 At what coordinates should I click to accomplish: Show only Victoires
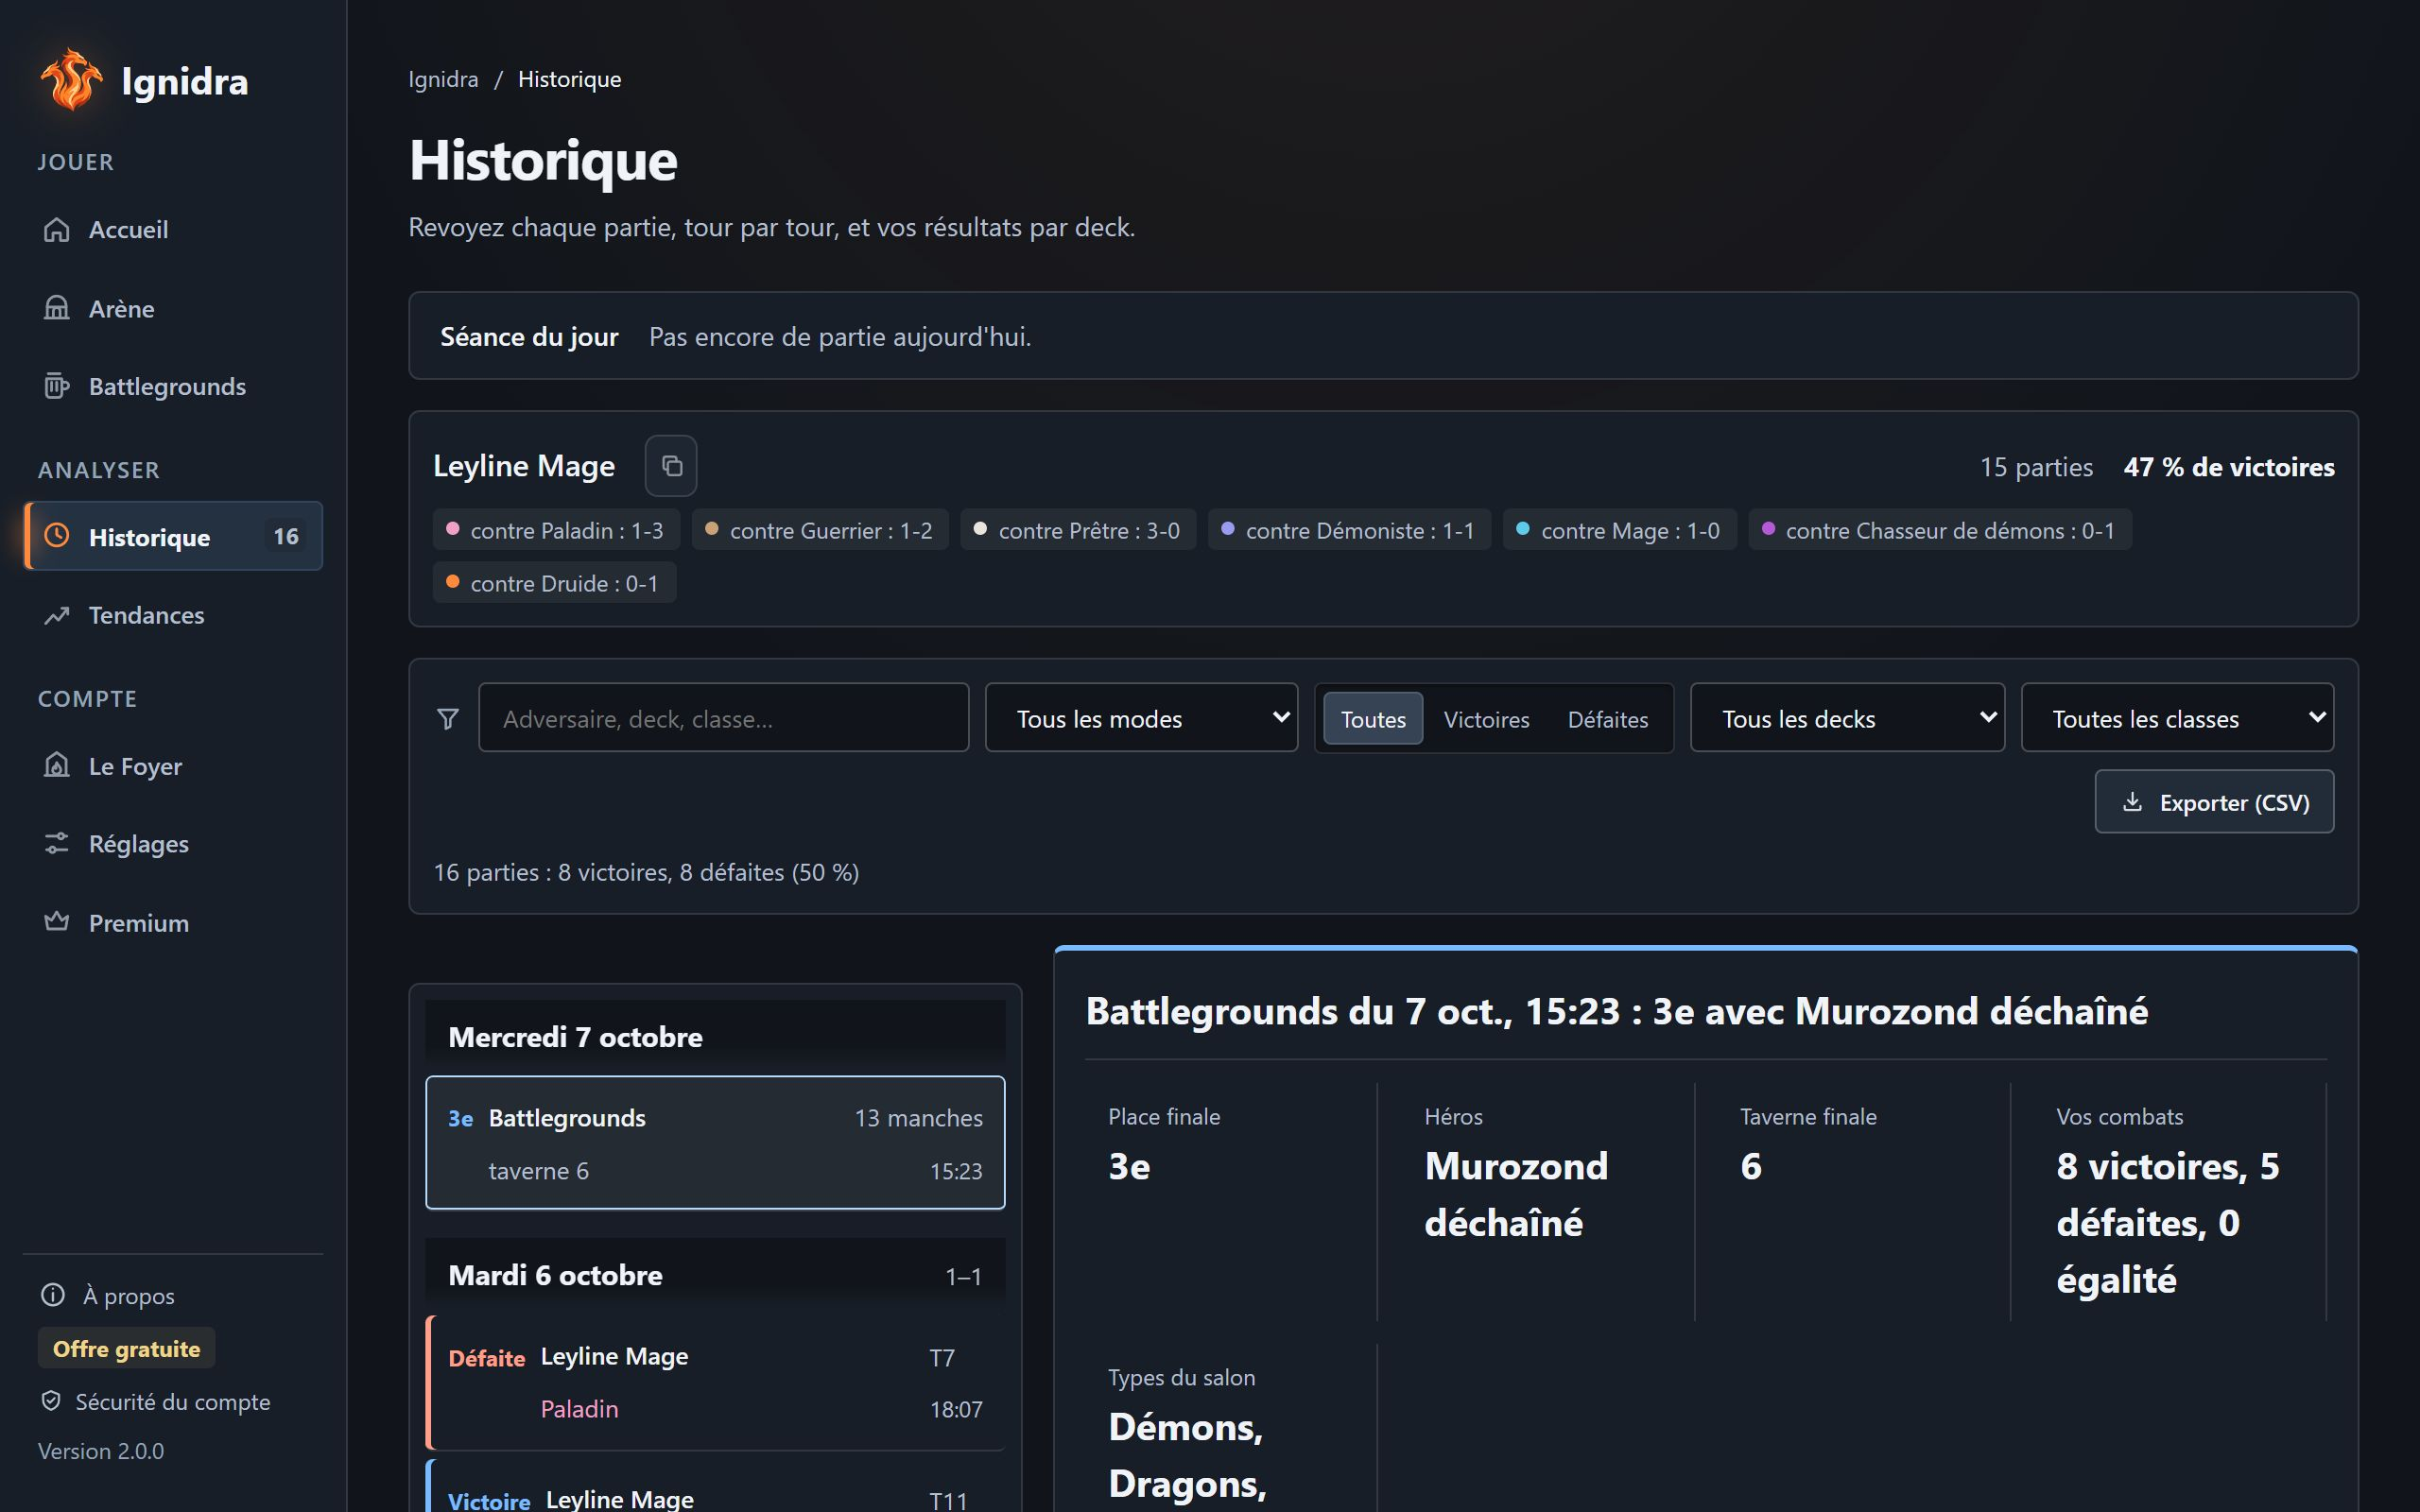[1486, 719]
